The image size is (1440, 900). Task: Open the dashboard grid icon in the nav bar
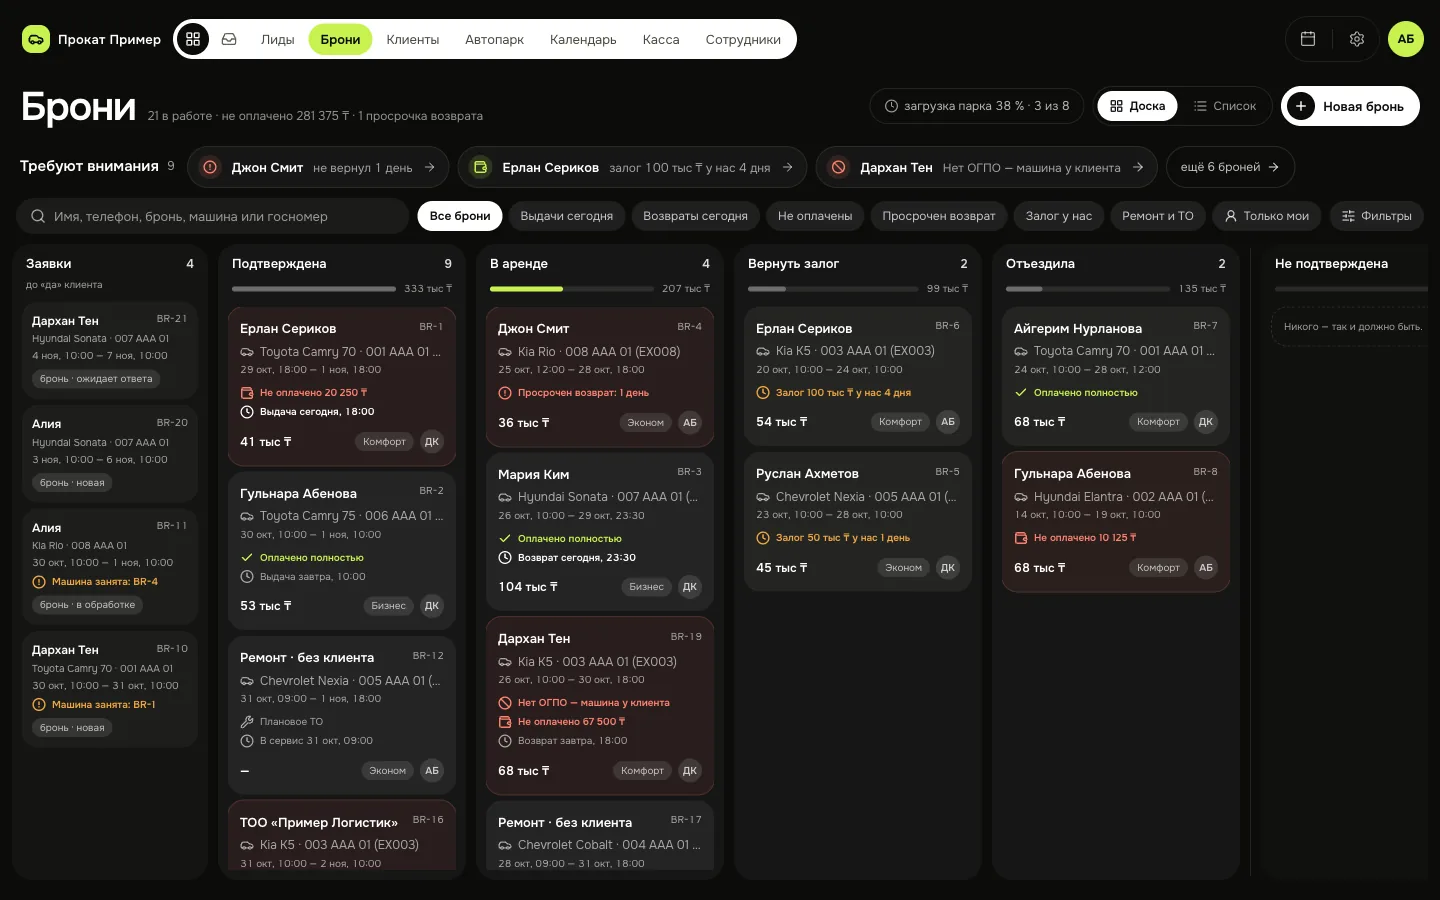coord(193,39)
